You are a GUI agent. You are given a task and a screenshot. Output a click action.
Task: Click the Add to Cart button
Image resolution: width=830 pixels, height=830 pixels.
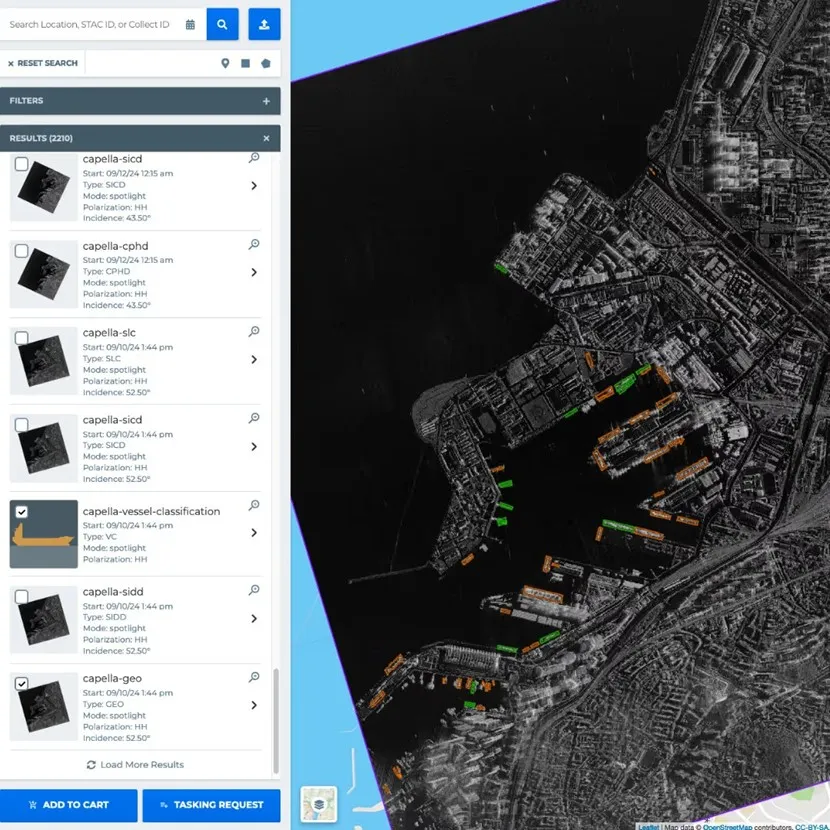(69, 805)
